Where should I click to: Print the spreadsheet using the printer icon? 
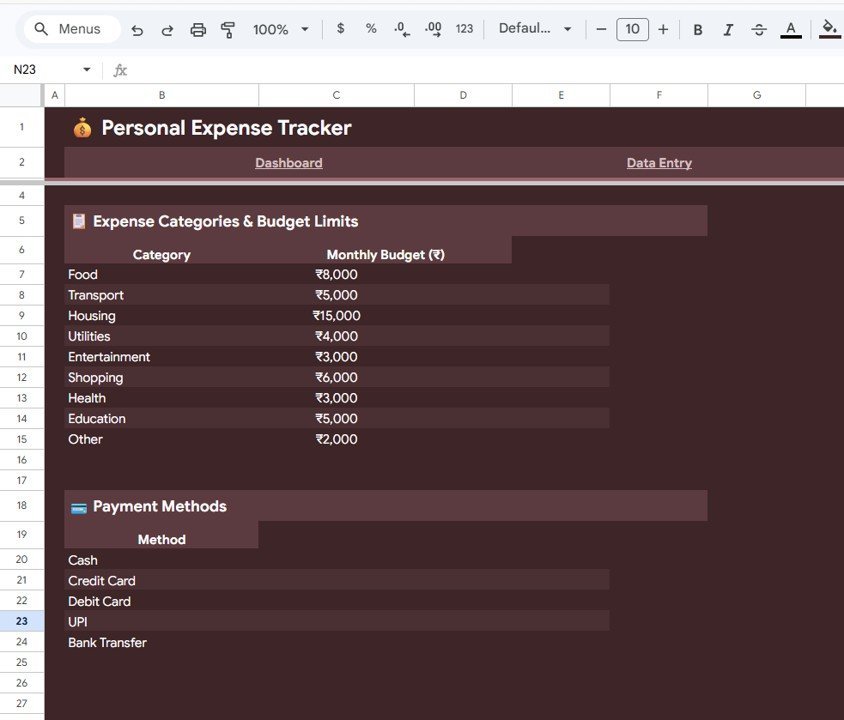coord(198,30)
